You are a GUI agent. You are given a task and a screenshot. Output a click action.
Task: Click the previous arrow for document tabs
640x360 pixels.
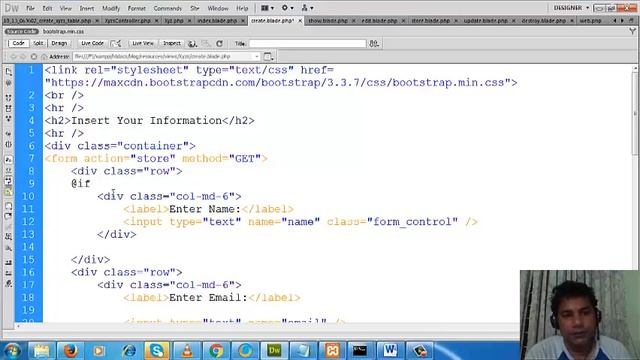tap(615, 20)
